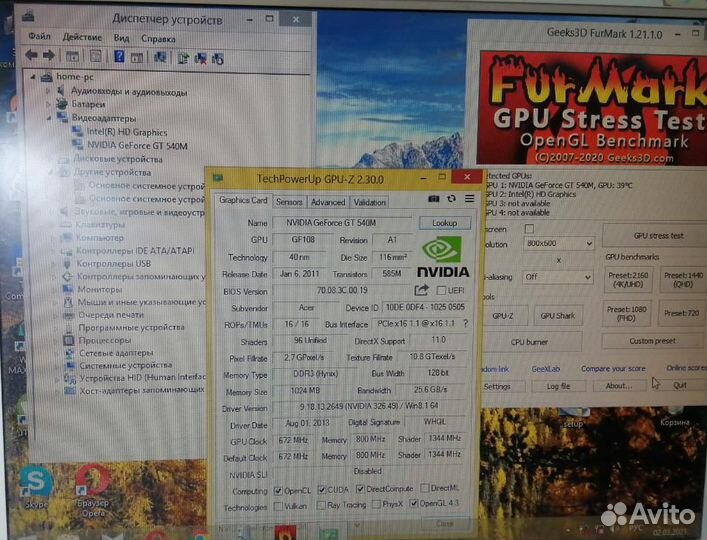Toggle the FurMark fullscreen checkbox
Viewport: 707px width, 540px height.
click(x=529, y=229)
